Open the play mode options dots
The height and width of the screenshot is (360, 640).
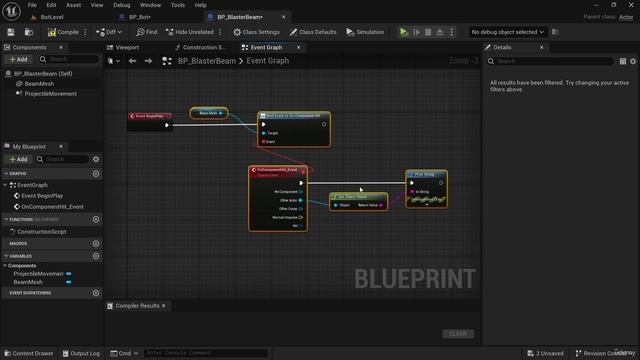452,32
